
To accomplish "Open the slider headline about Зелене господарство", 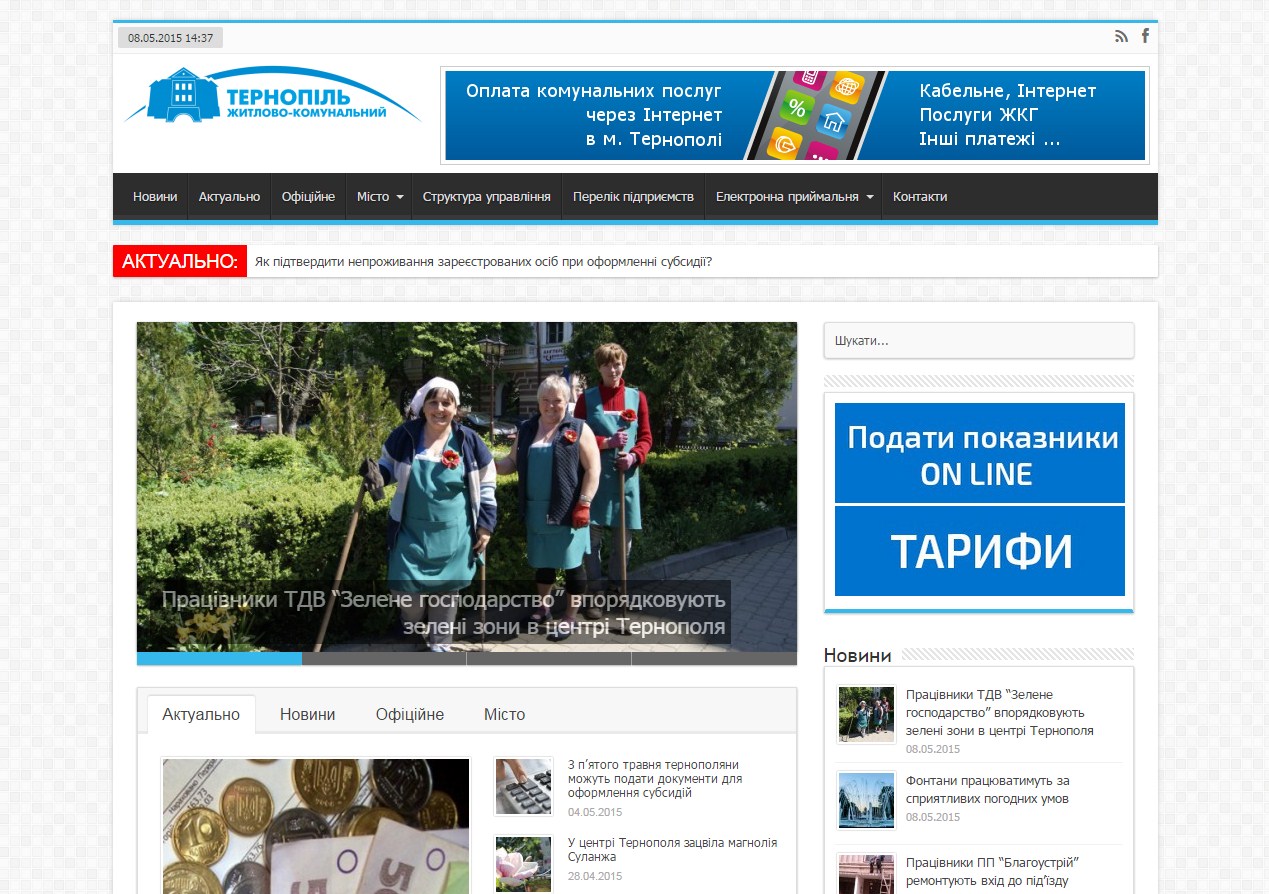I will [443, 613].
